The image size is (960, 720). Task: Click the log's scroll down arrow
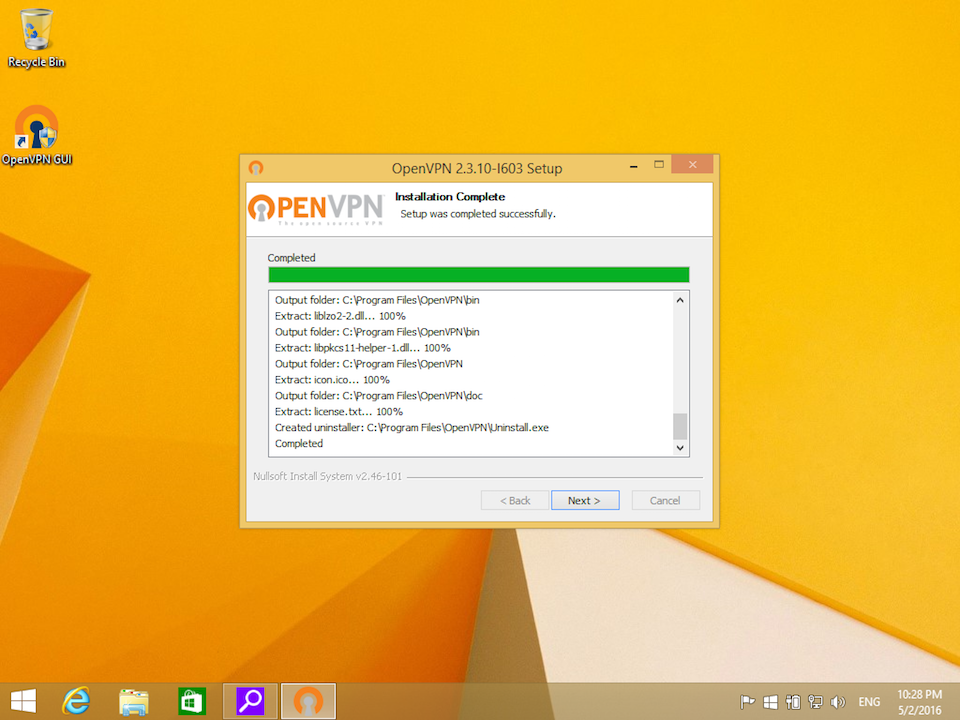coord(680,448)
